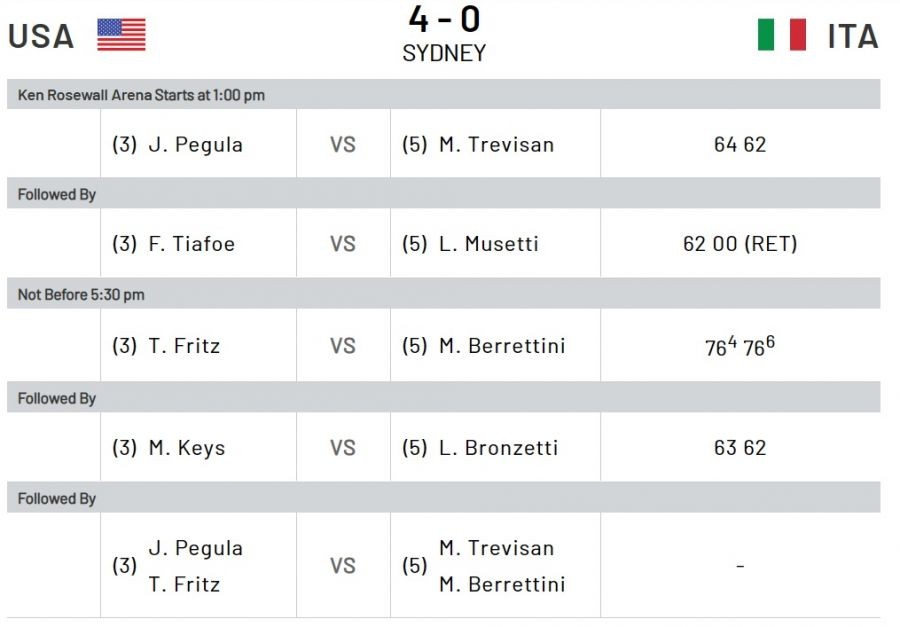Screen dimensions: 900x627
Task: Click M. Keys player name
Action: (x=187, y=448)
